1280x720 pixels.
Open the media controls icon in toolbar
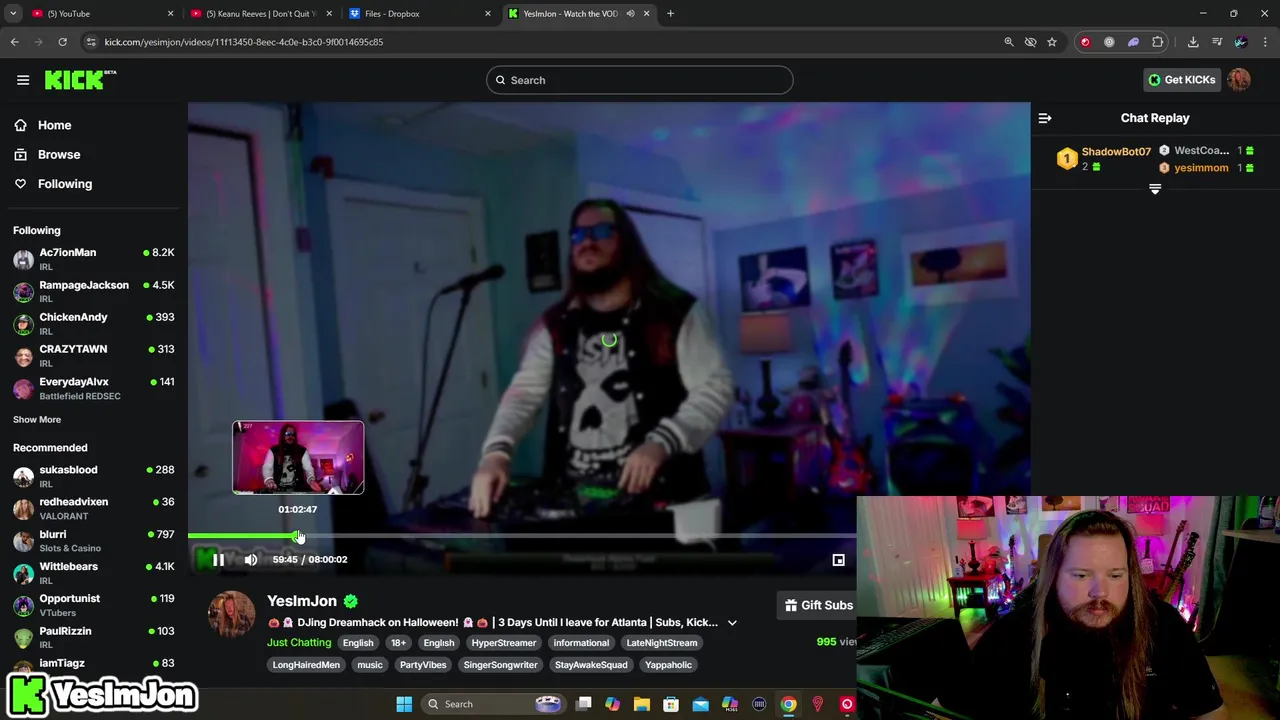pyautogui.click(x=1217, y=42)
